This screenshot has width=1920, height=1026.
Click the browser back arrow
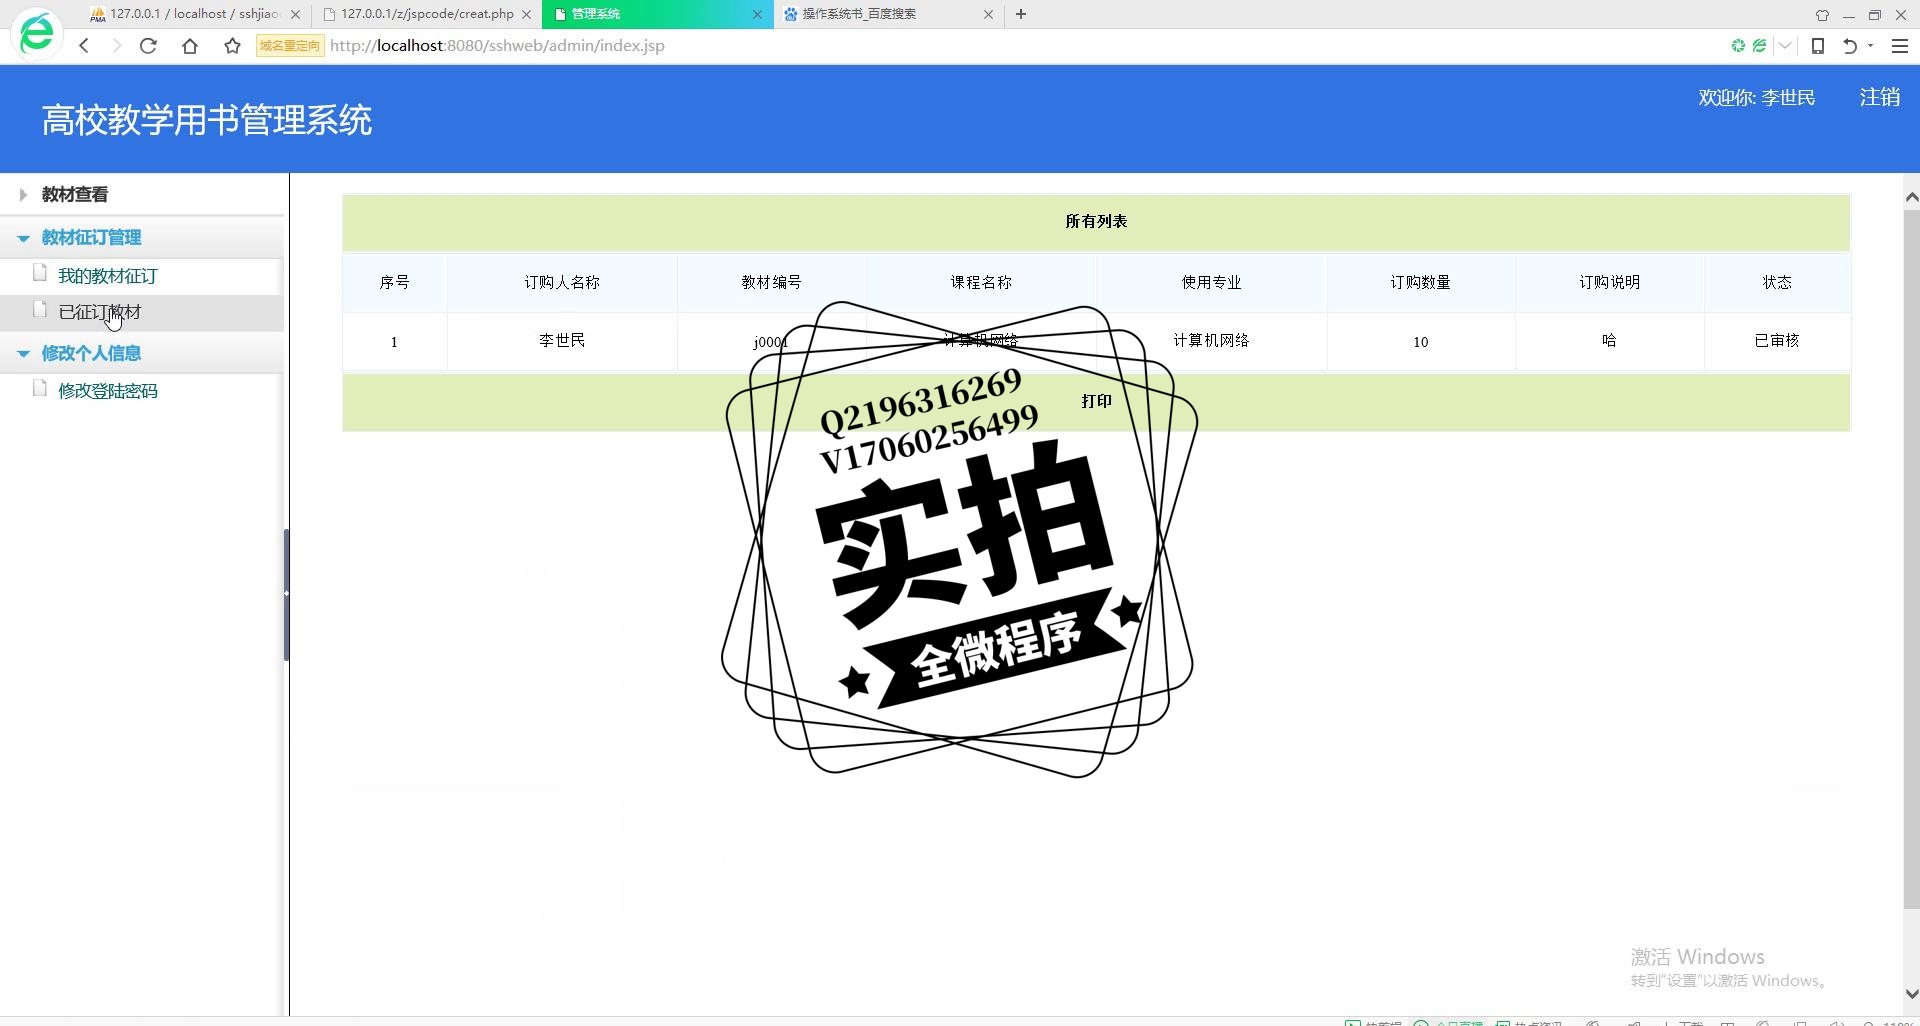tap(84, 46)
